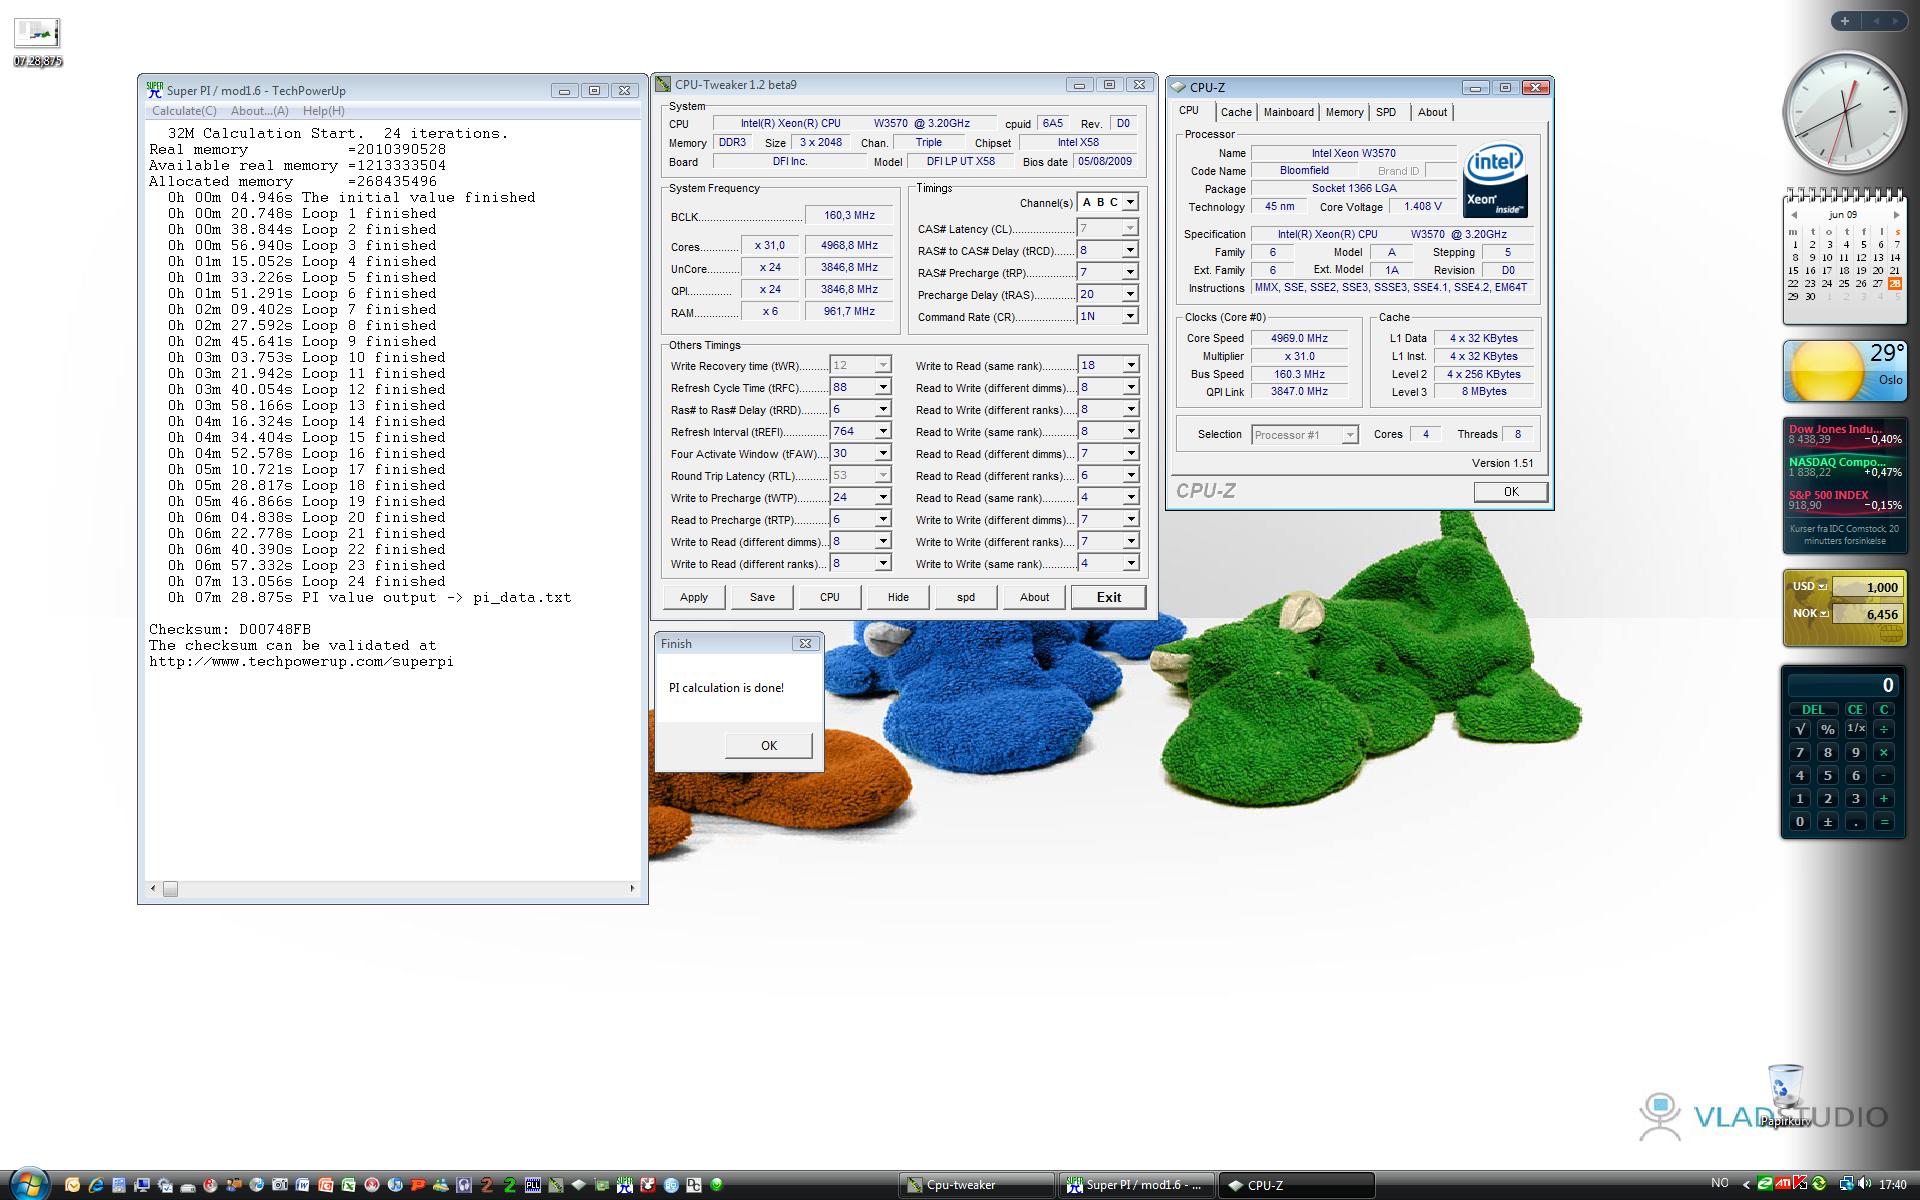This screenshot has height=1200, width=1920.
Task: Open Refresh Cycle Time (tRFC) dropdown
Action: pyautogui.click(x=882, y=387)
